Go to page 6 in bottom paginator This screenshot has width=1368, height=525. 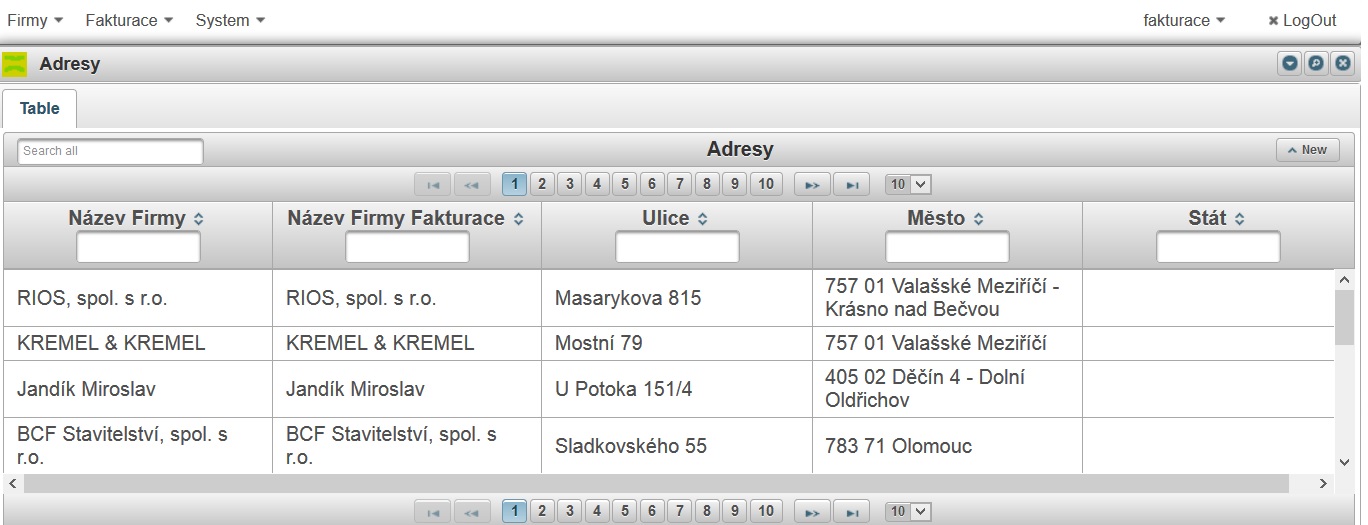(652, 511)
